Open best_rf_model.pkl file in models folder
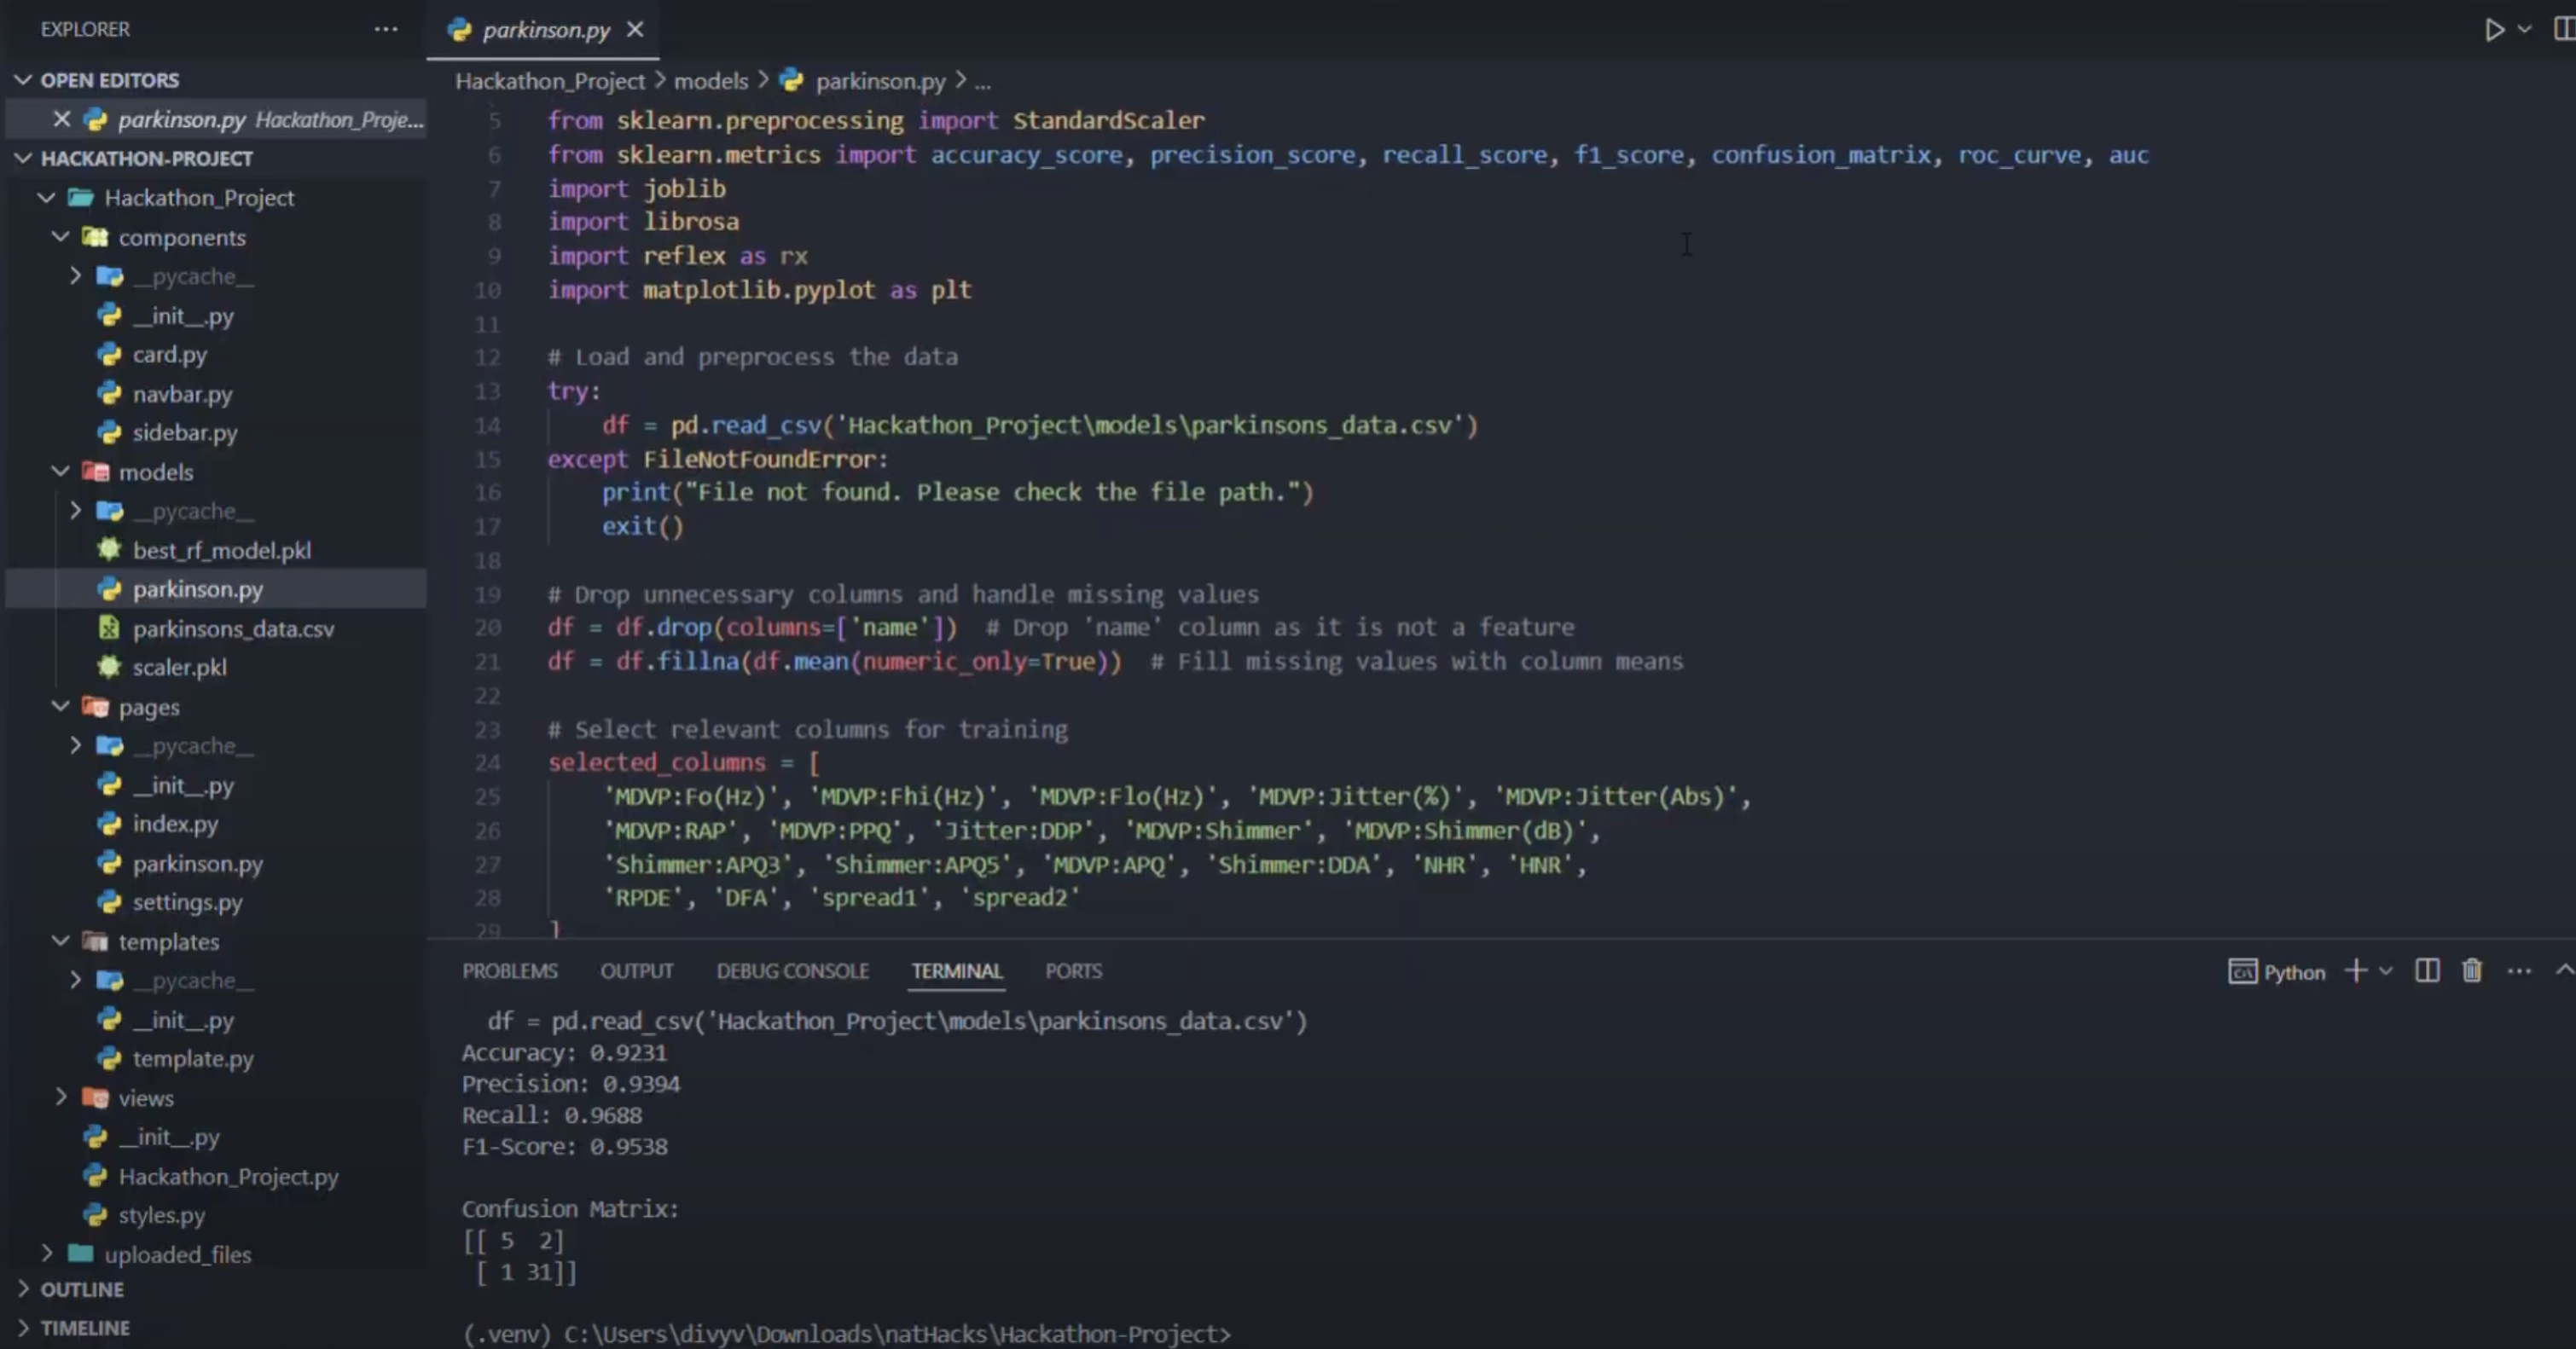 (x=221, y=550)
